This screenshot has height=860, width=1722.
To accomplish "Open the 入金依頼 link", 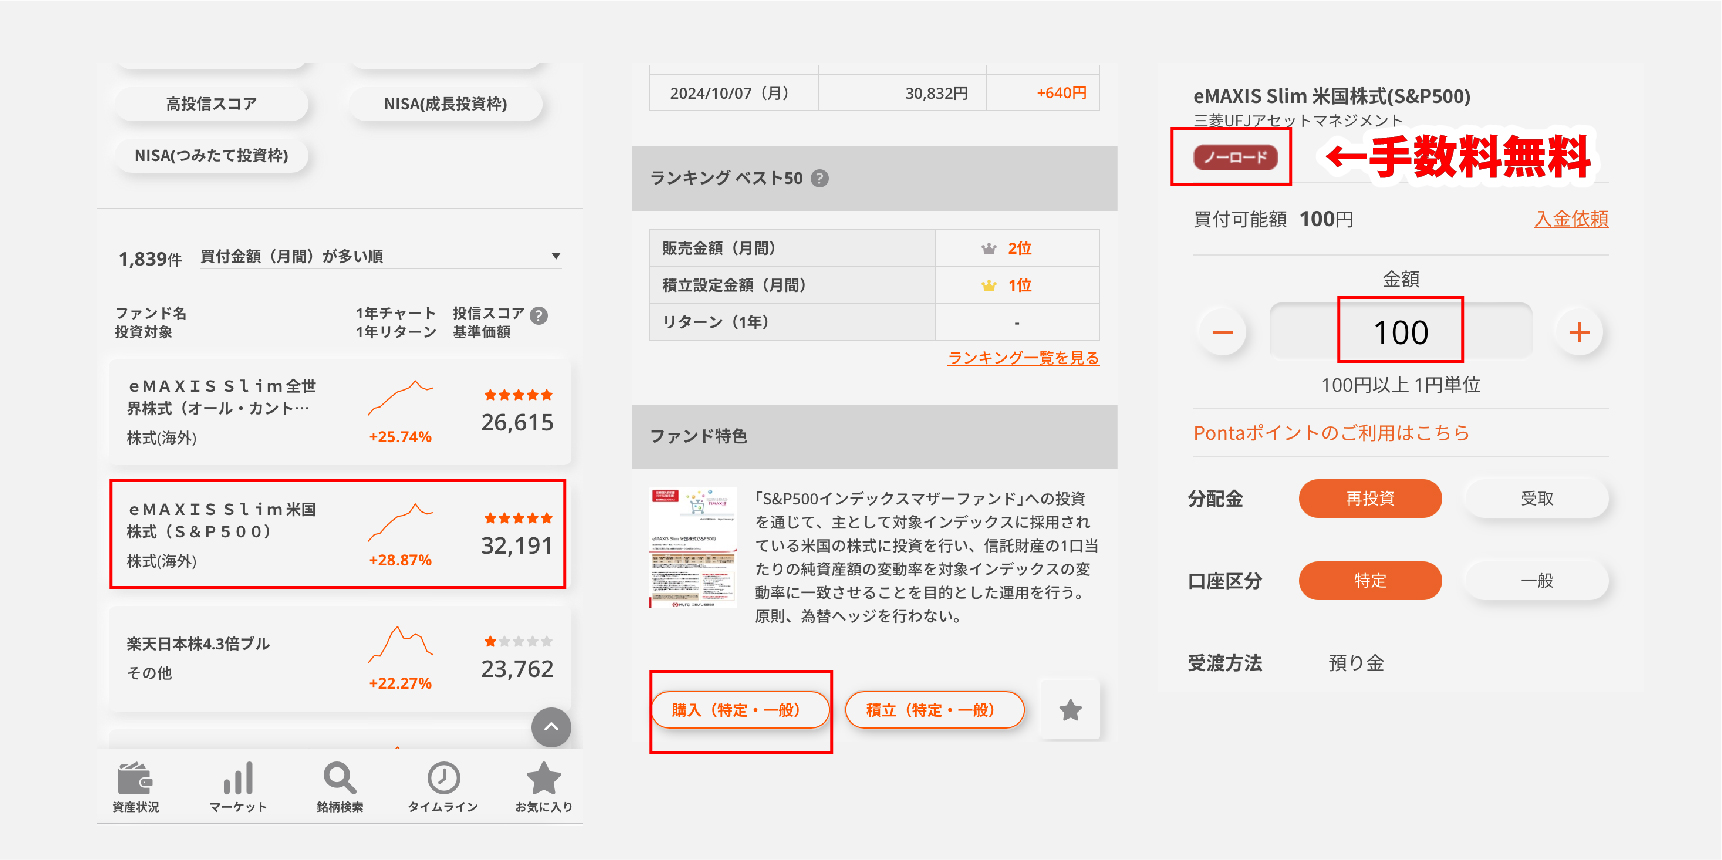I will (x=1571, y=219).
